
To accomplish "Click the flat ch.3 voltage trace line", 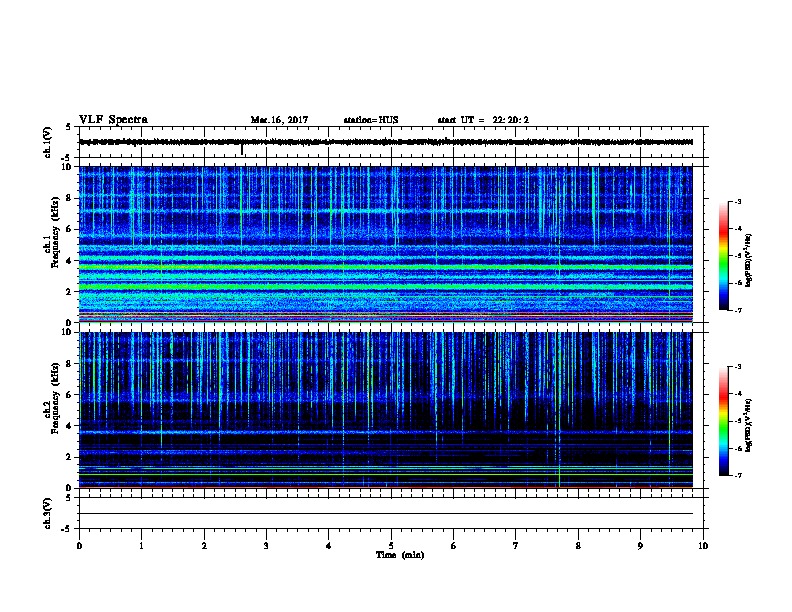I will click(386, 514).
